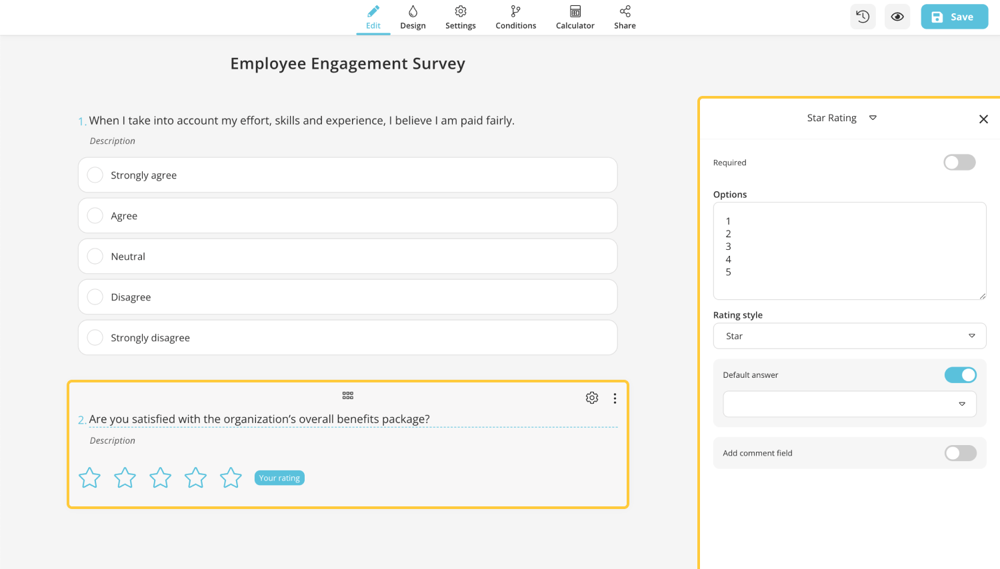Viewport: 1000px width, 569px height.
Task: Select the Strongly agree radio option
Action: point(95,175)
